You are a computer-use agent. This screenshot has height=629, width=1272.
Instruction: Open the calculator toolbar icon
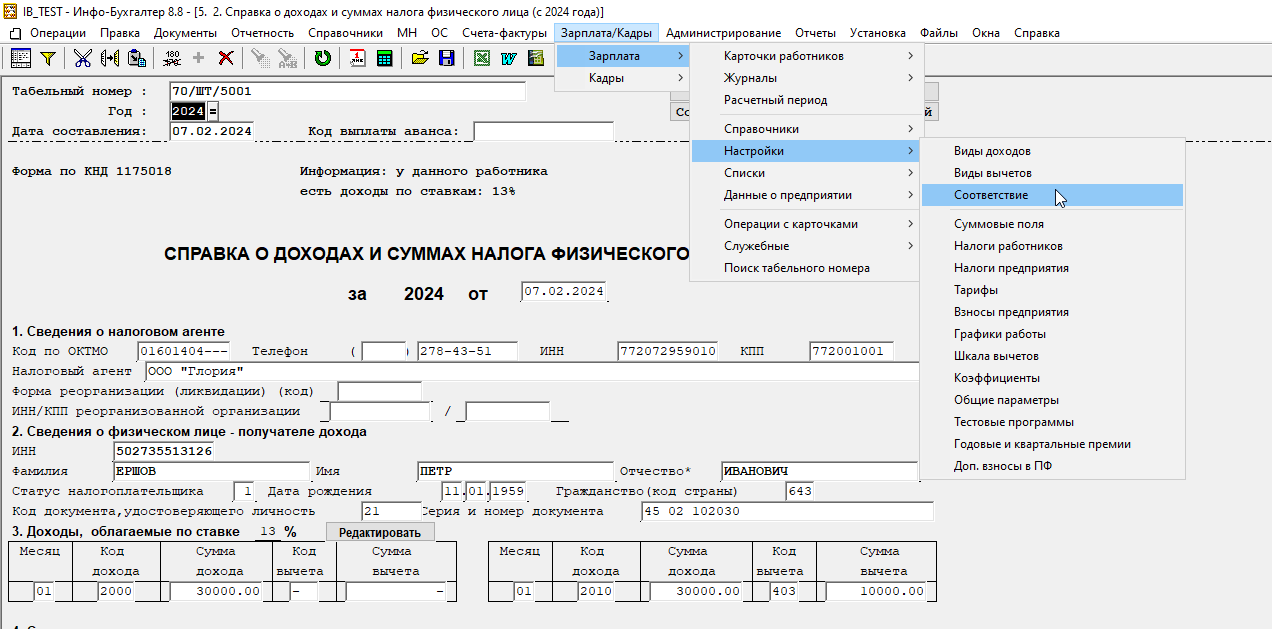[383, 58]
